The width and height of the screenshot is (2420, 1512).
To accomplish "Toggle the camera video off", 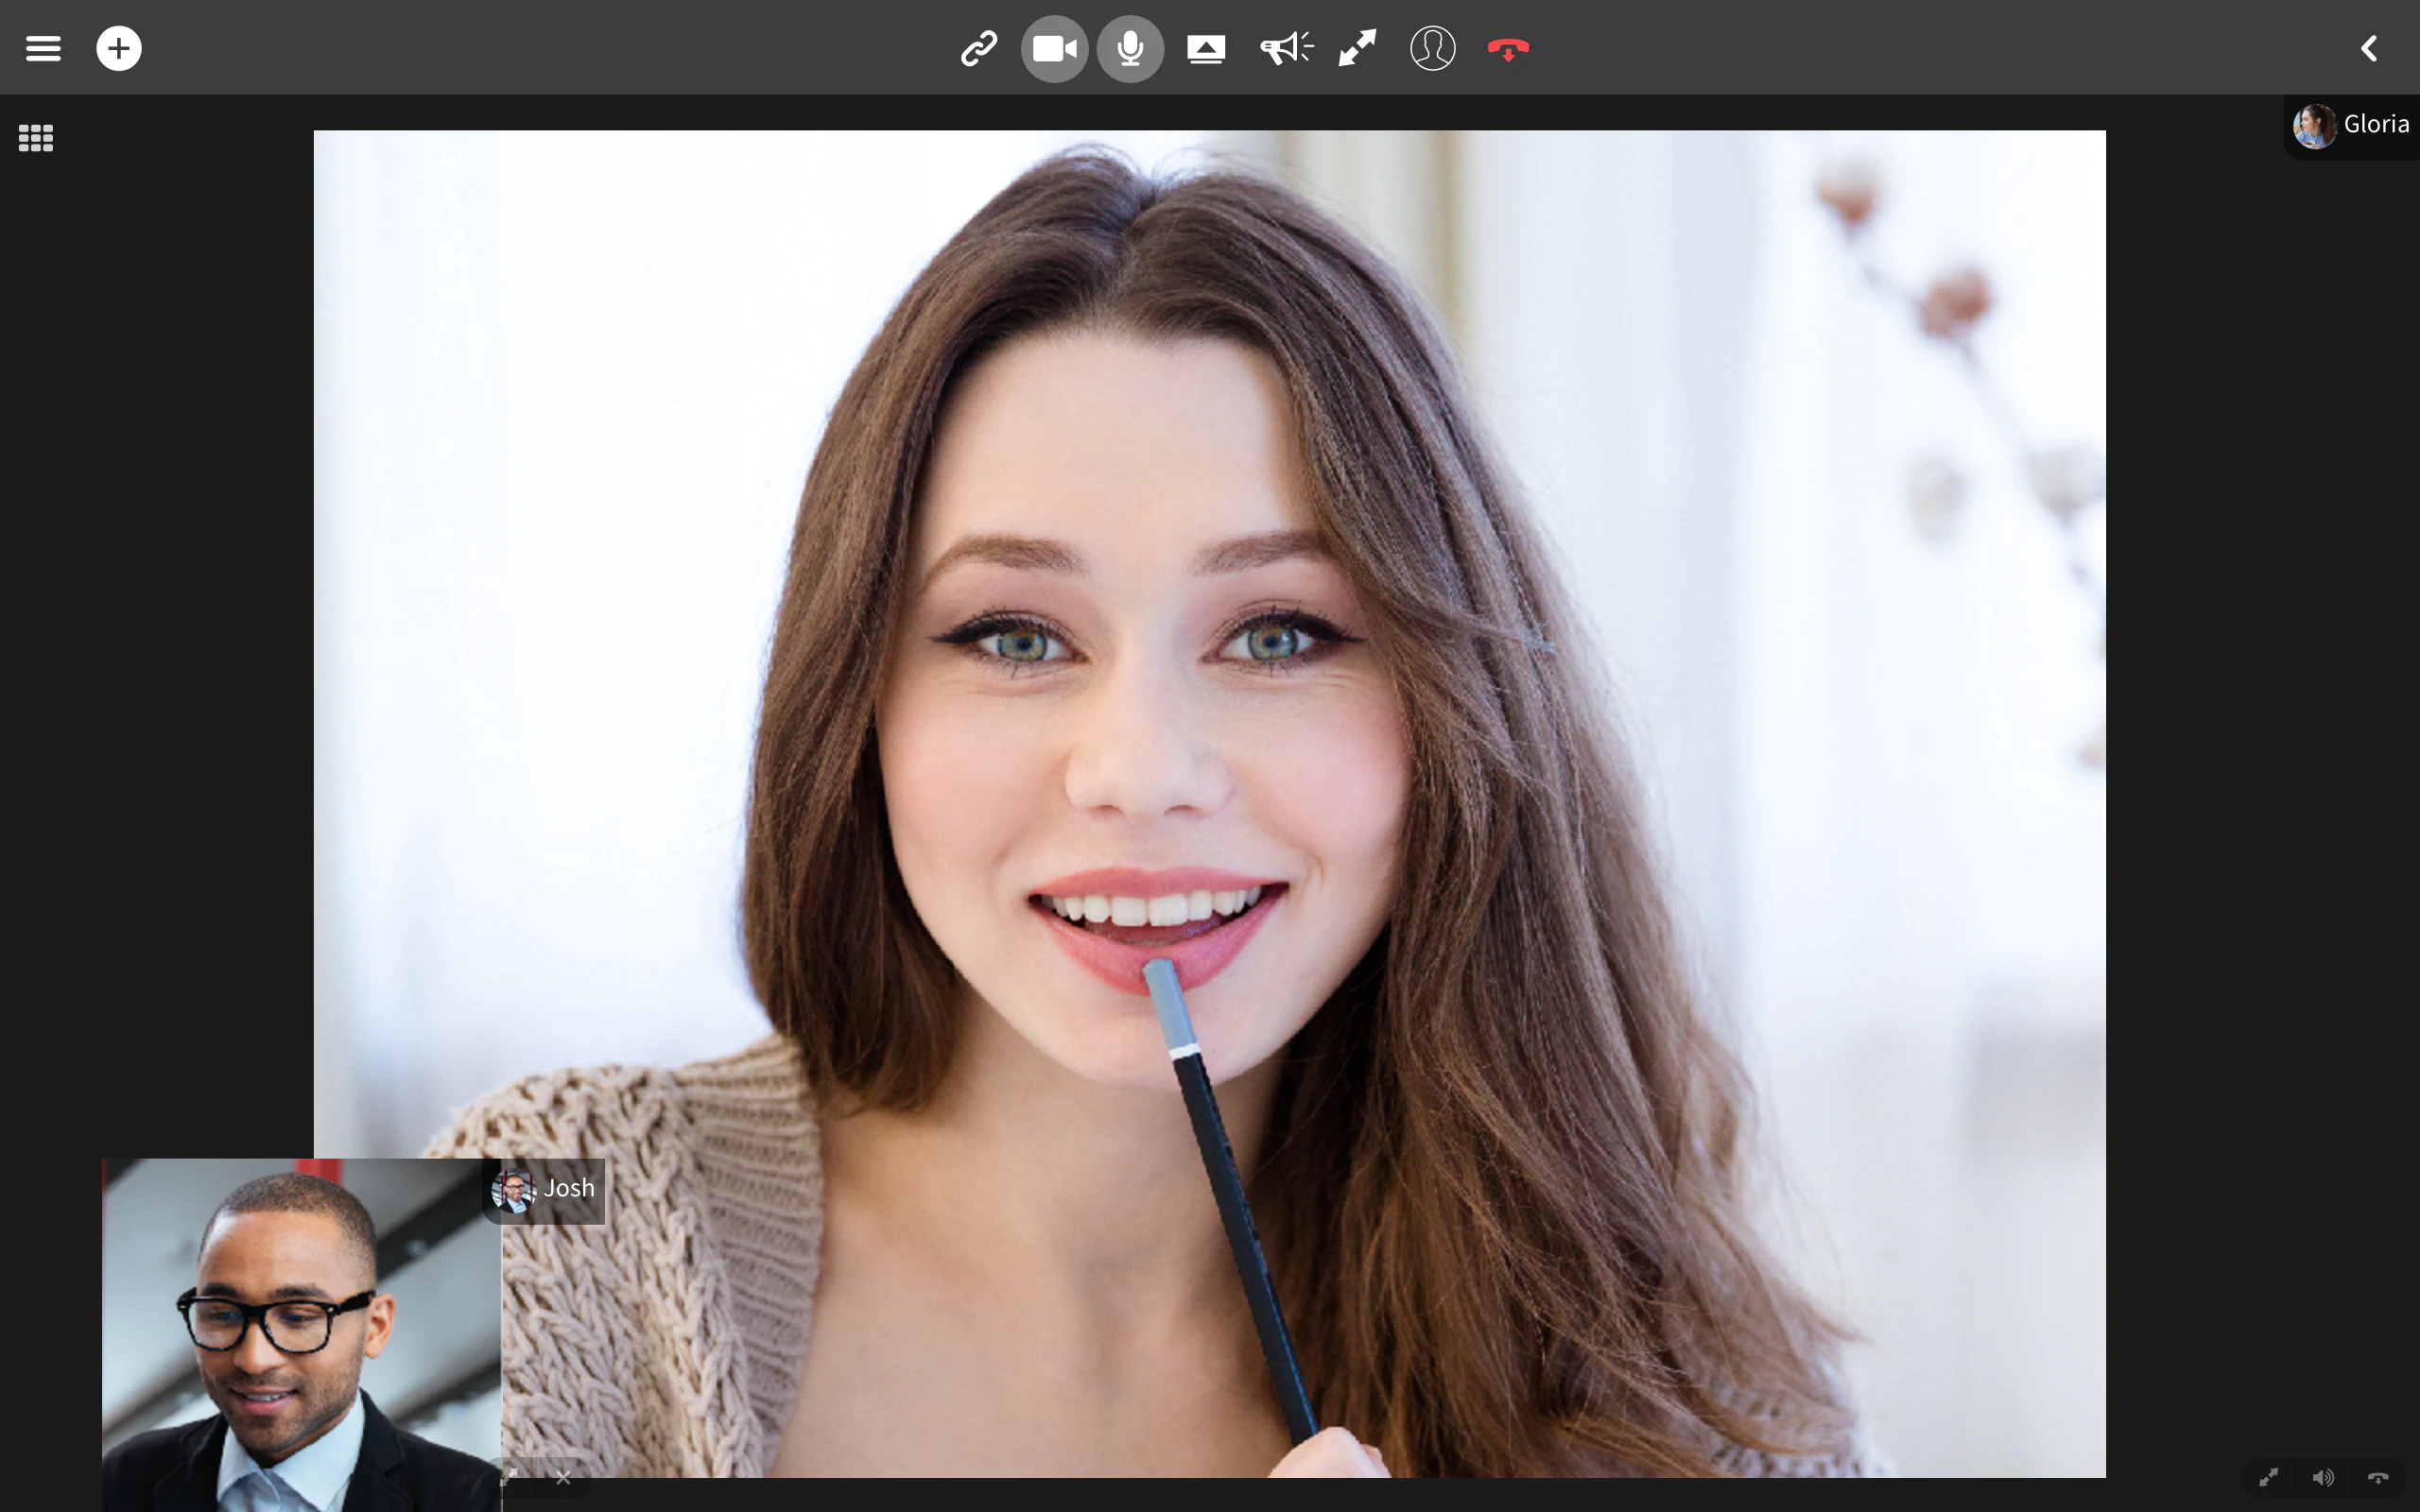I will tap(1054, 48).
